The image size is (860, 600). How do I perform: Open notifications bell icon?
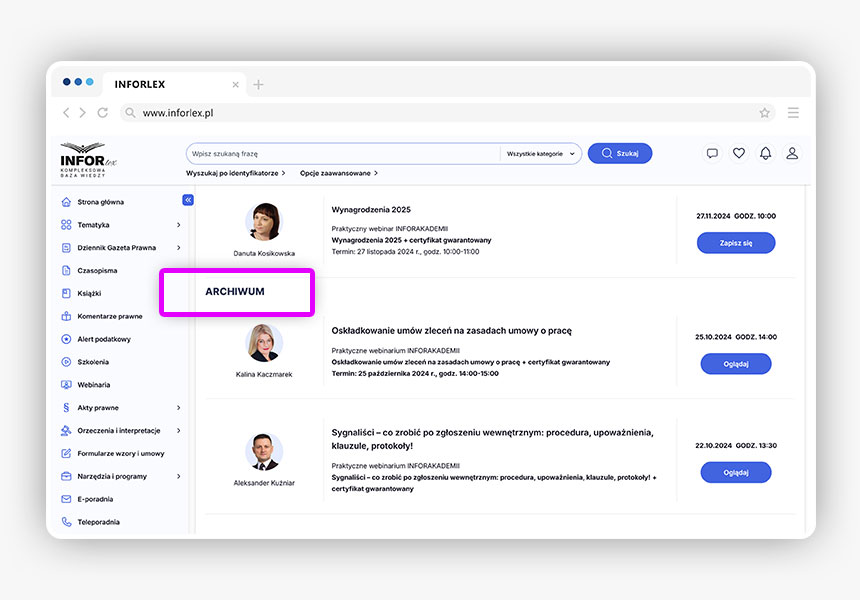pyautogui.click(x=765, y=153)
